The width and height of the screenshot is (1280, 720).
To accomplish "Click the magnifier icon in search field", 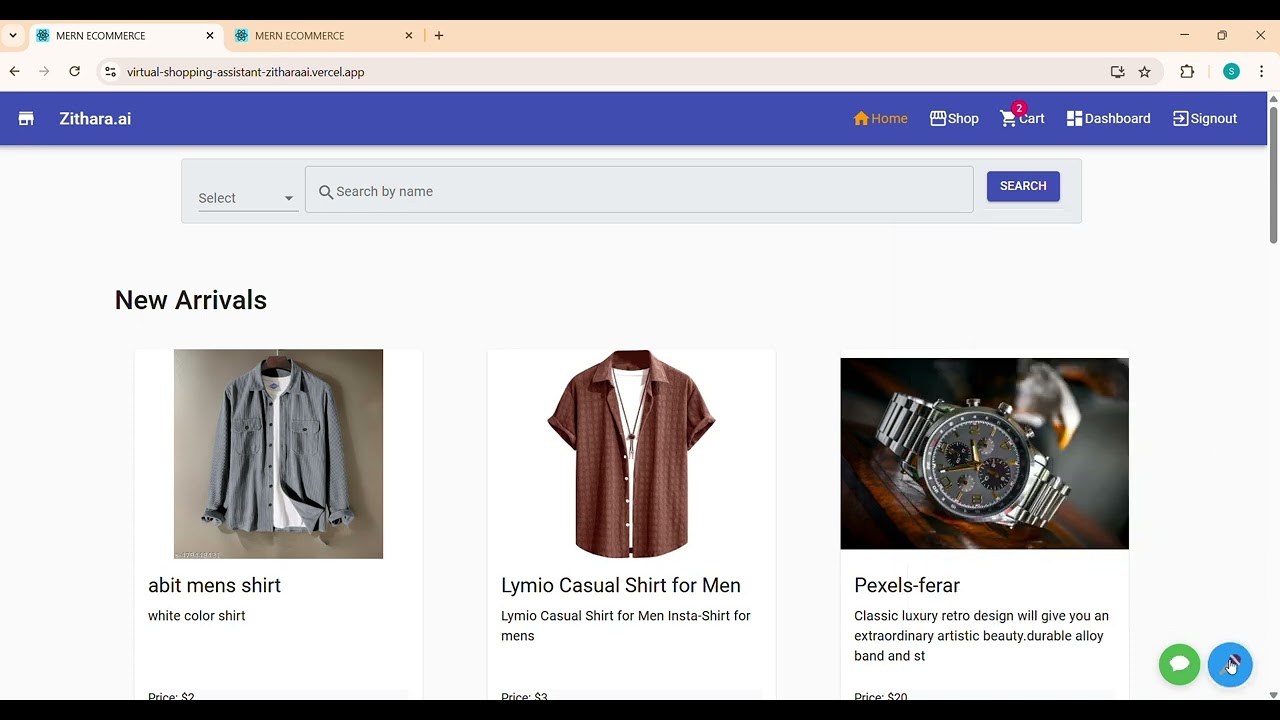I will [326, 192].
